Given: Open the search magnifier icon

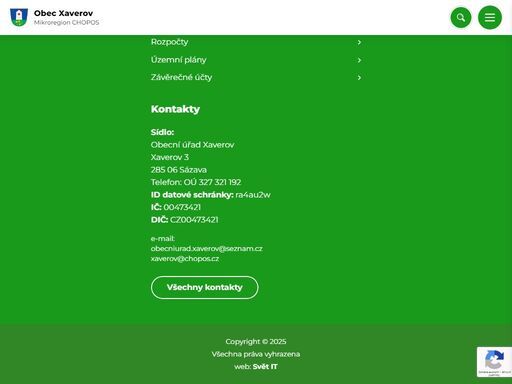Looking at the screenshot, I should pos(461,17).
